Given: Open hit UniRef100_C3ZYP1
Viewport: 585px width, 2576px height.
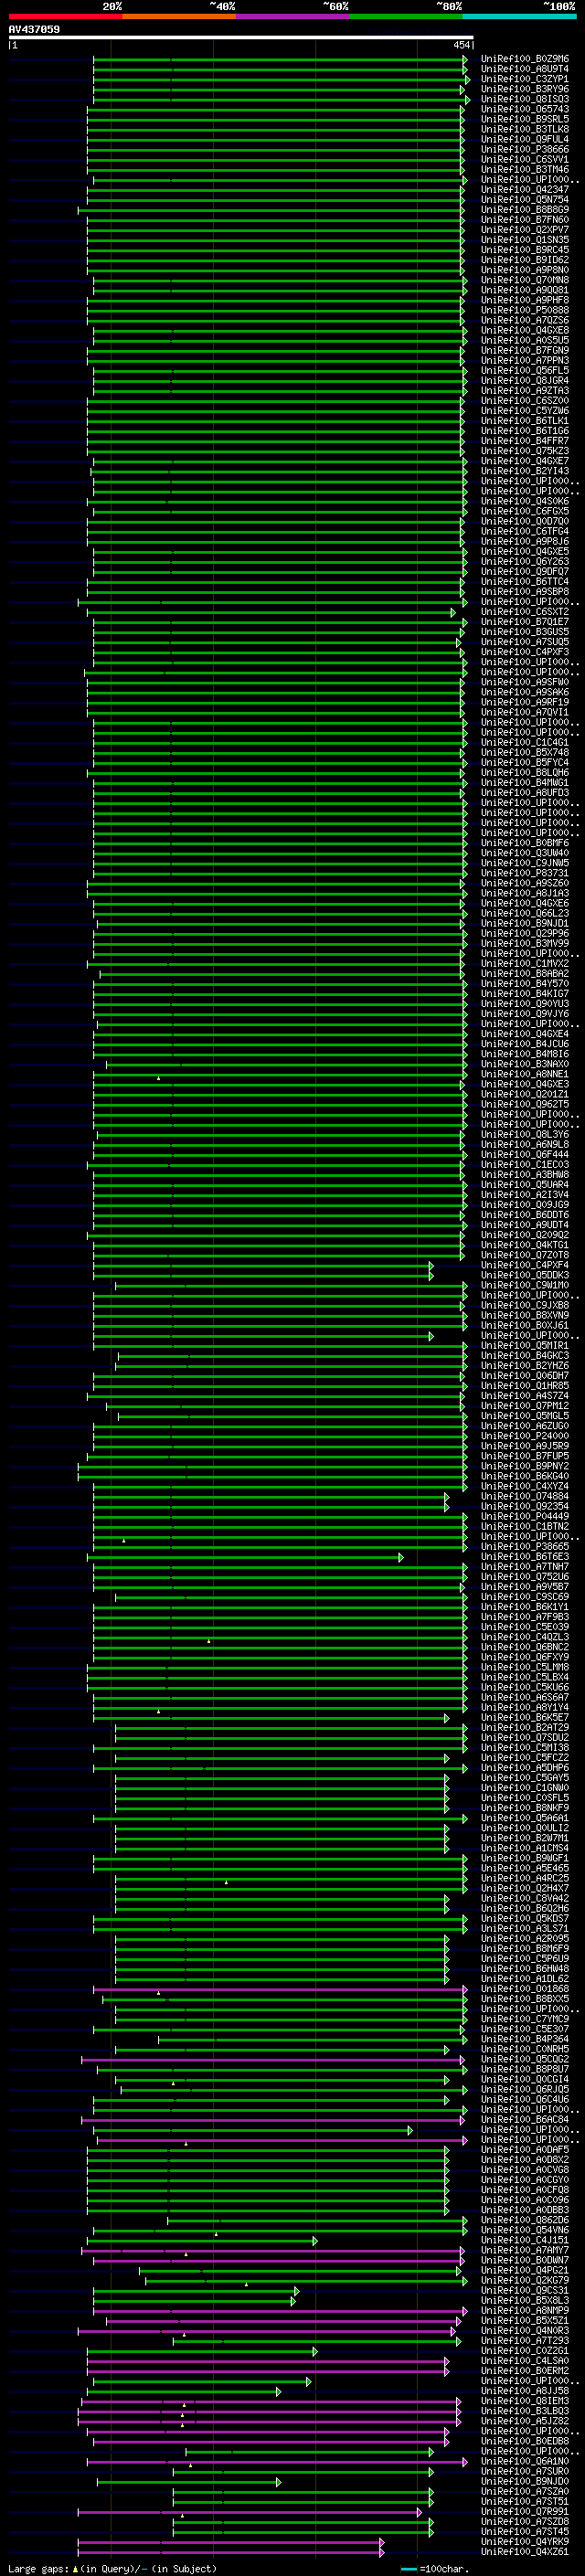Looking at the screenshot, I should (525, 79).
